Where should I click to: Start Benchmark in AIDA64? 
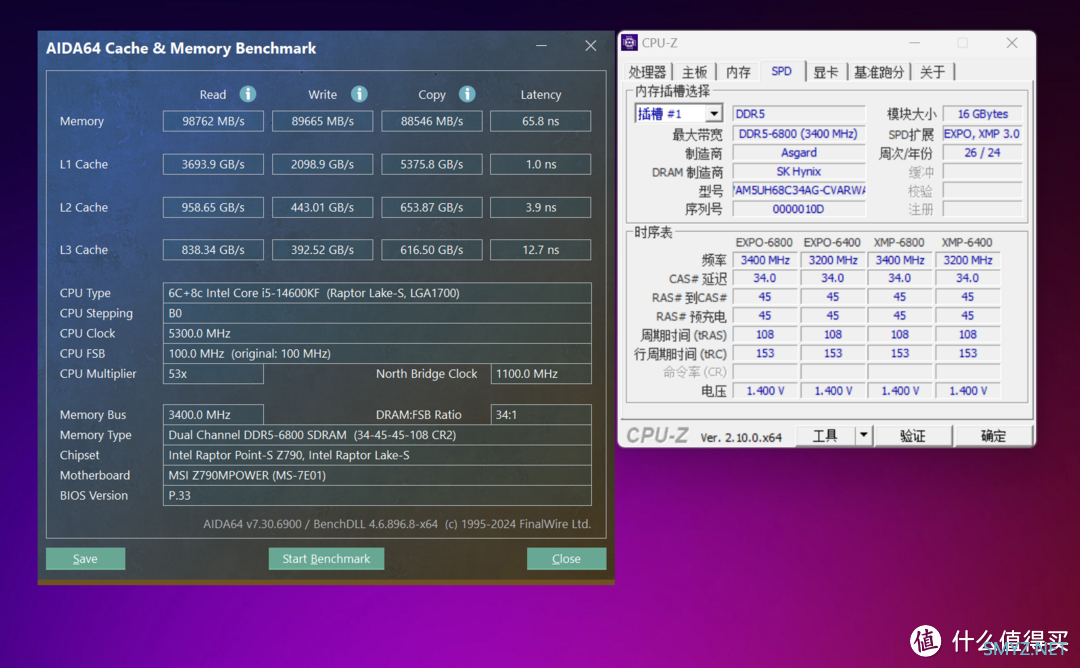click(x=326, y=559)
